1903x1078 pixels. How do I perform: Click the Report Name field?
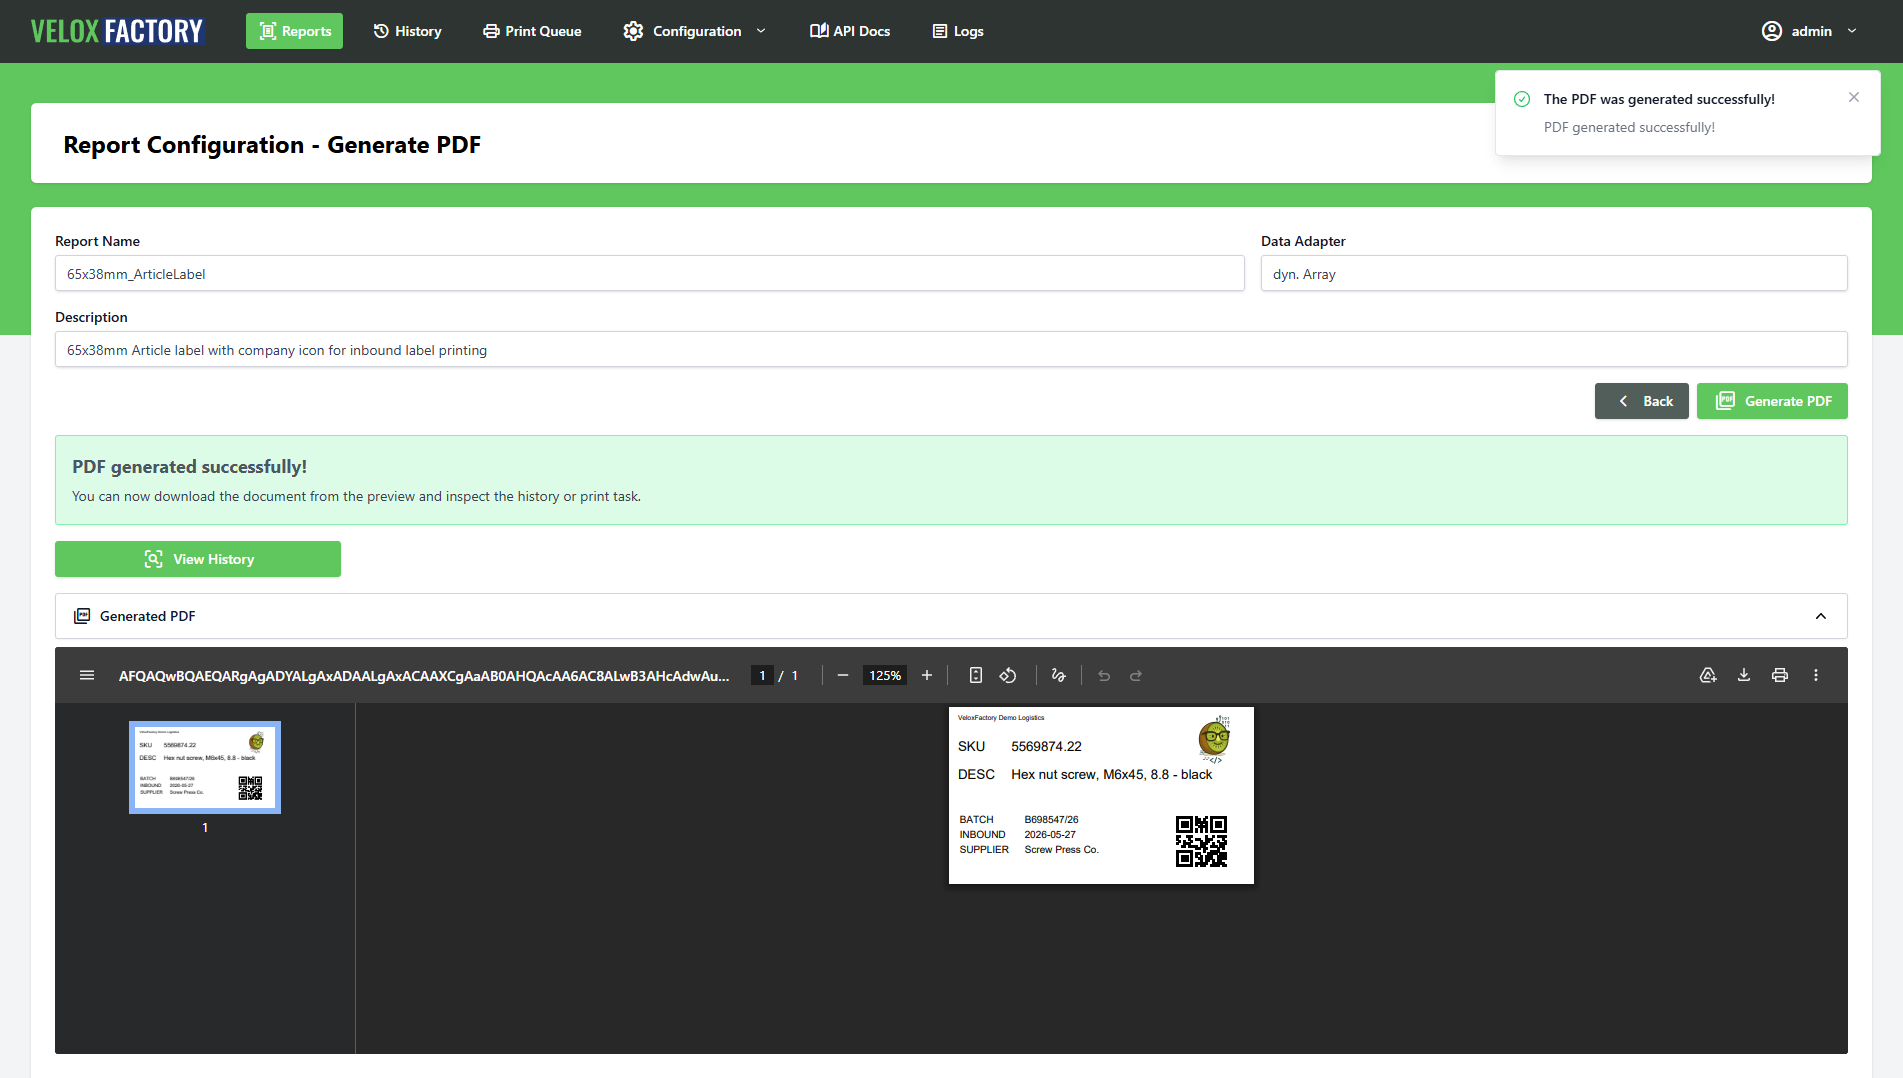pos(650,274)
